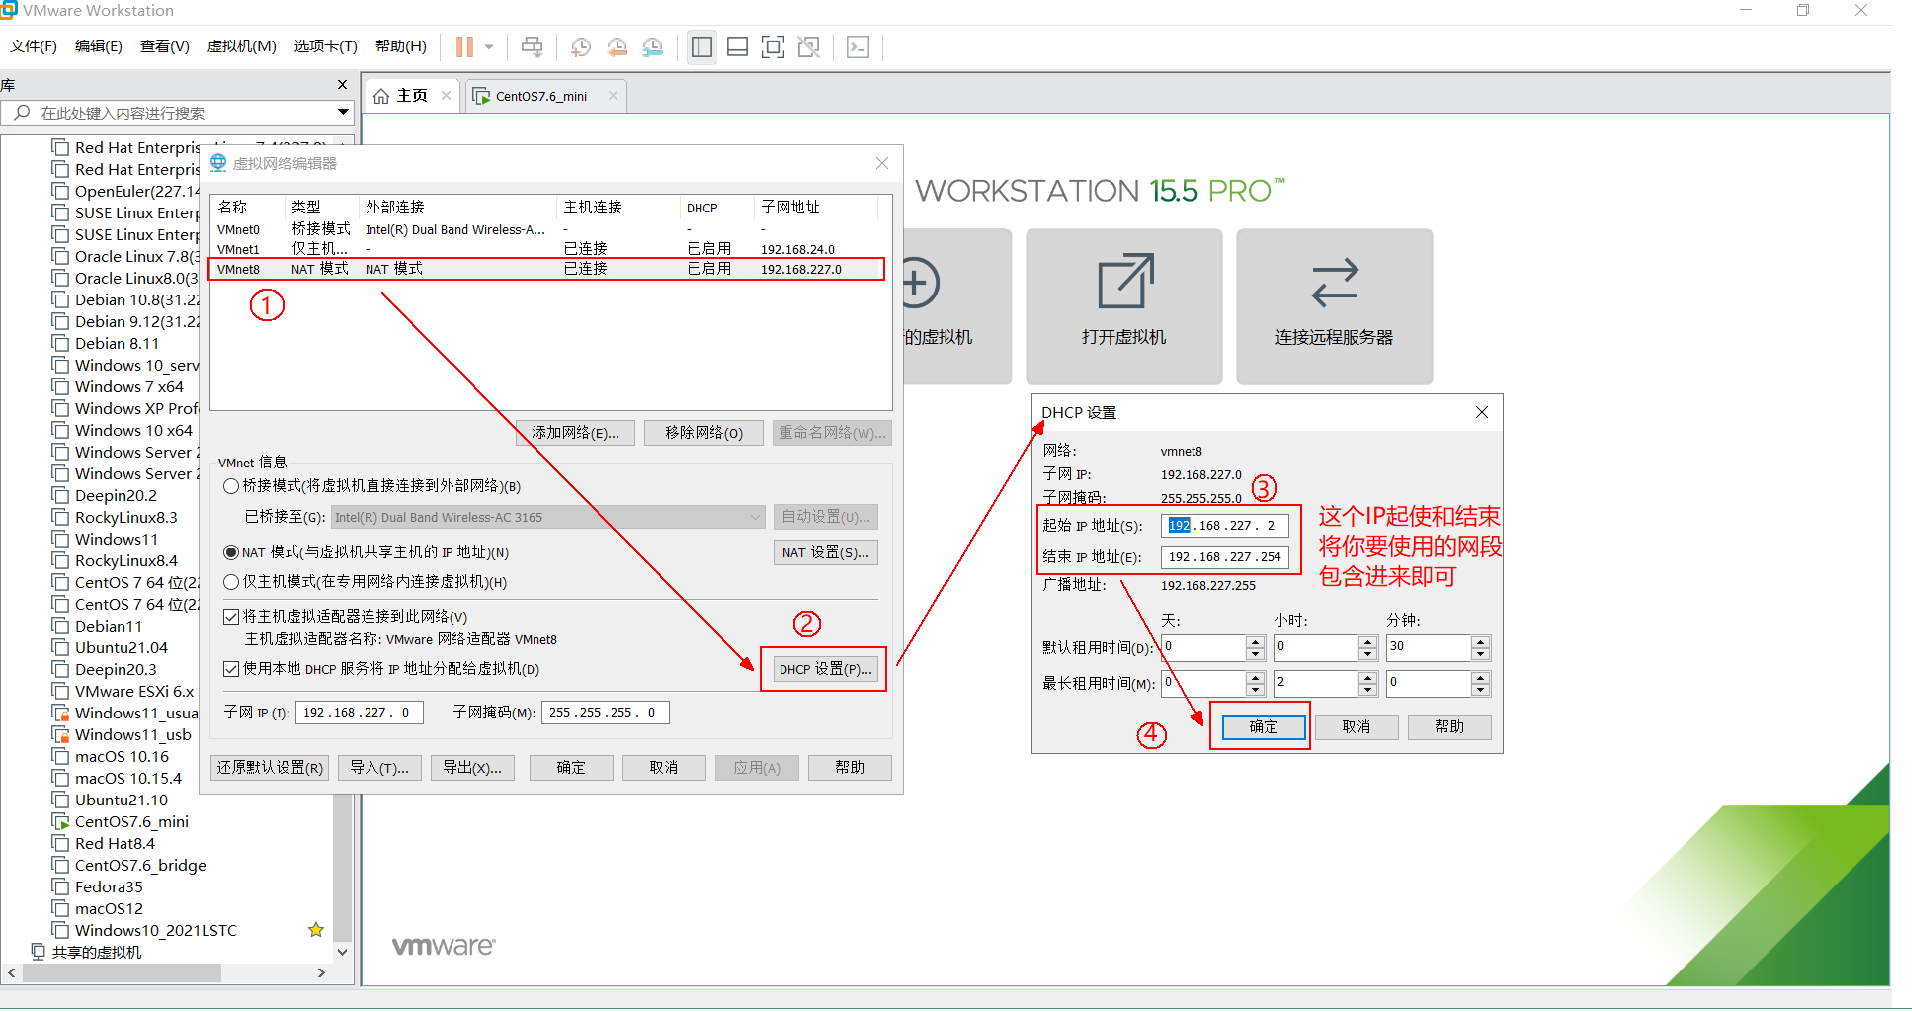This screenshot has height=1012, width=1912.
Task: Click the 子网 IP input field
Action: [x=359, y=713]
